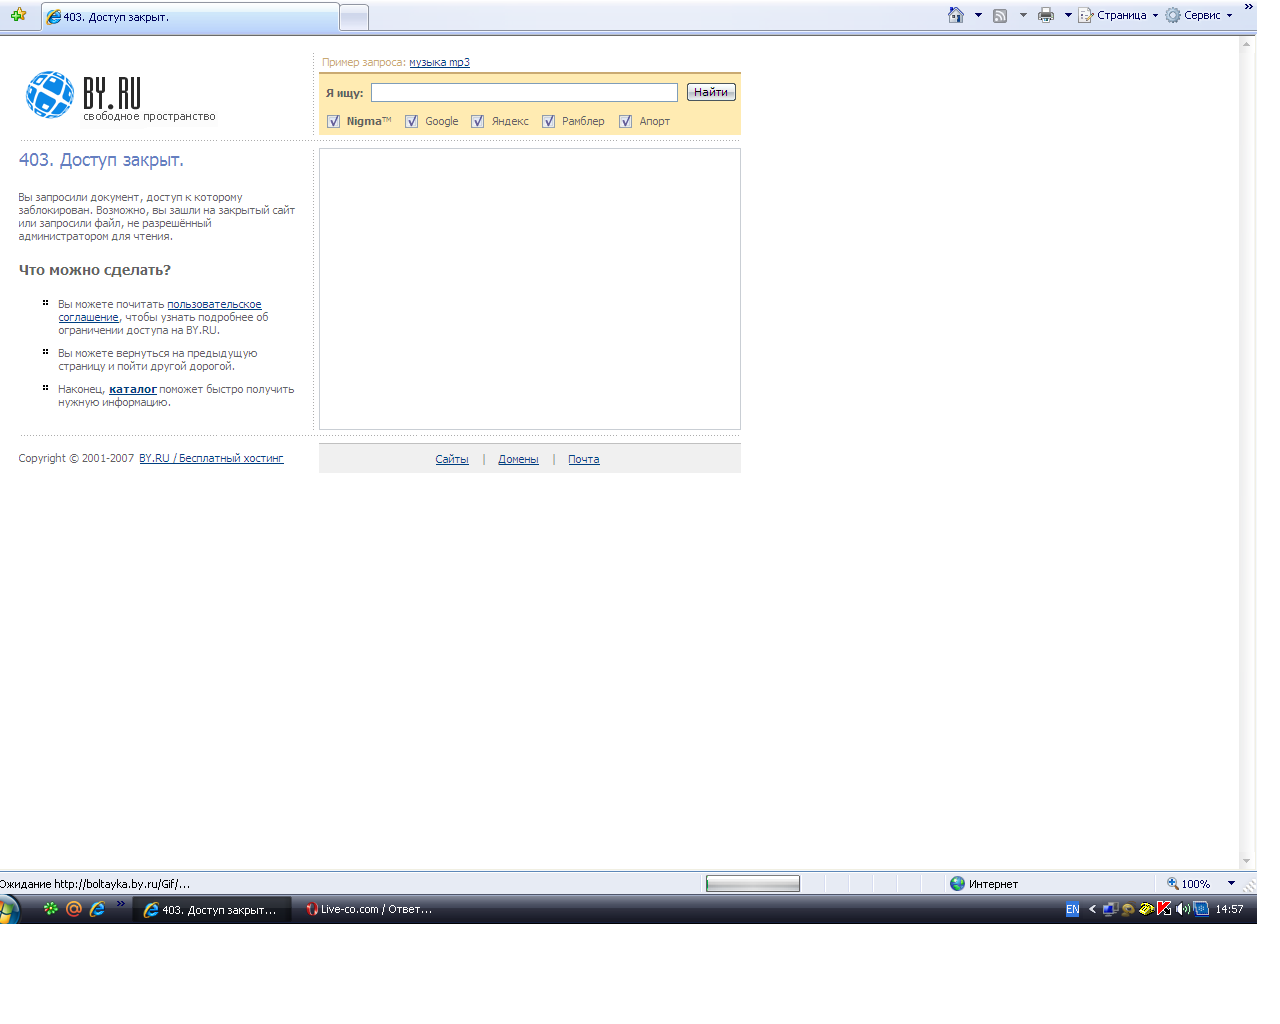Disable the Яндекс checkbox

[x=478, y=122]
